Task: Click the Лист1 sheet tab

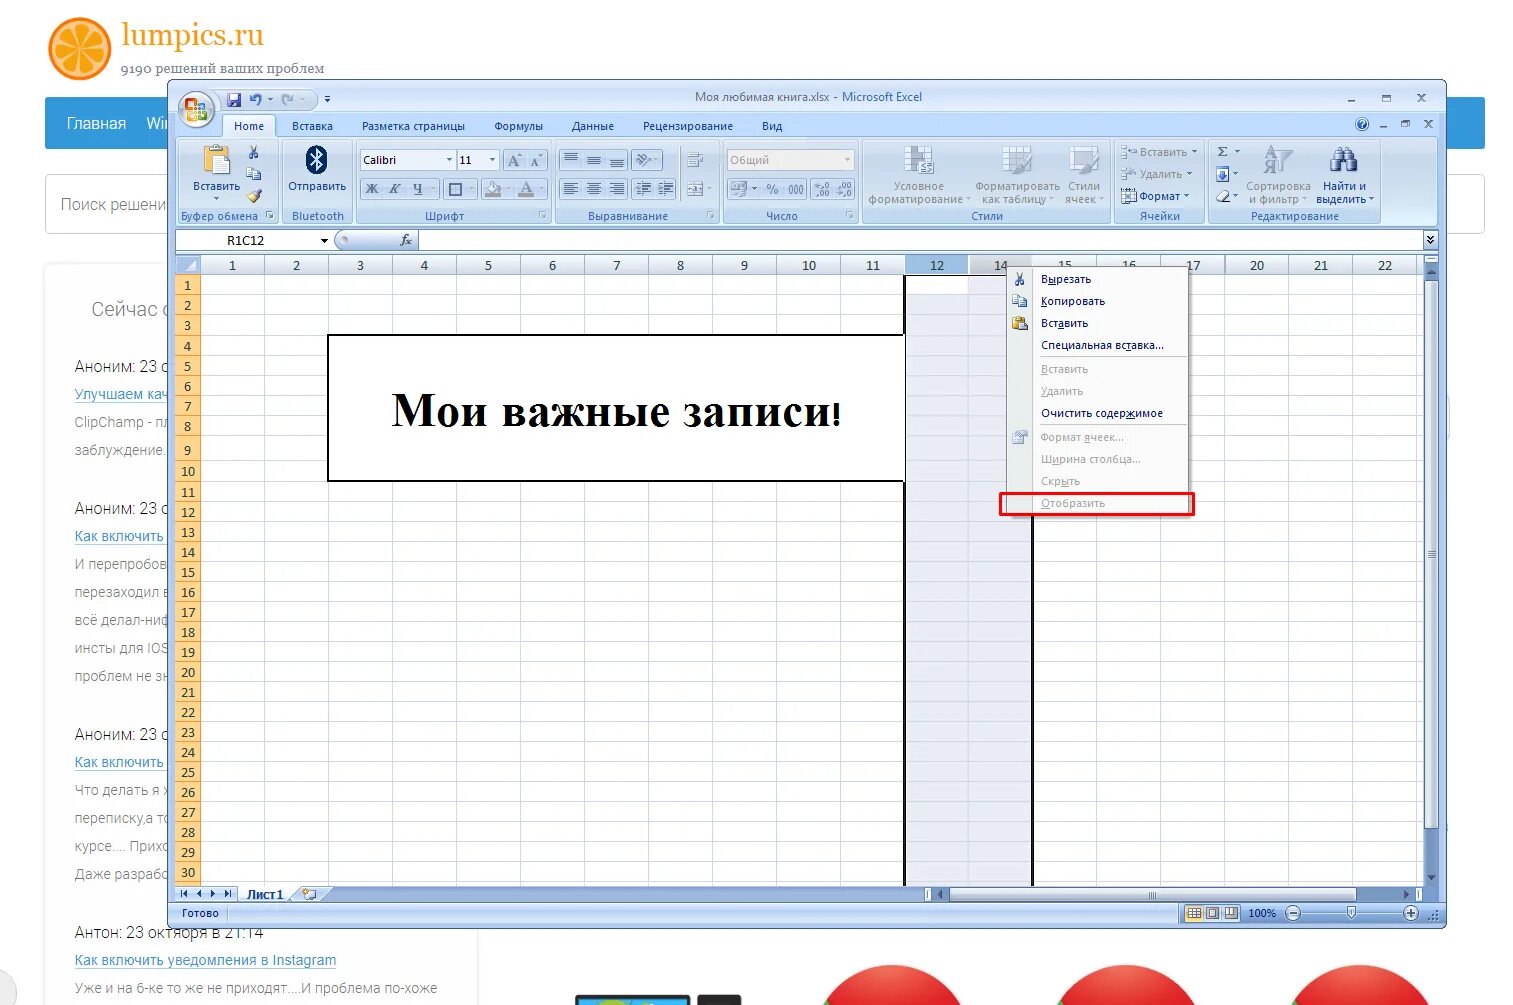Action: (265, 894)
